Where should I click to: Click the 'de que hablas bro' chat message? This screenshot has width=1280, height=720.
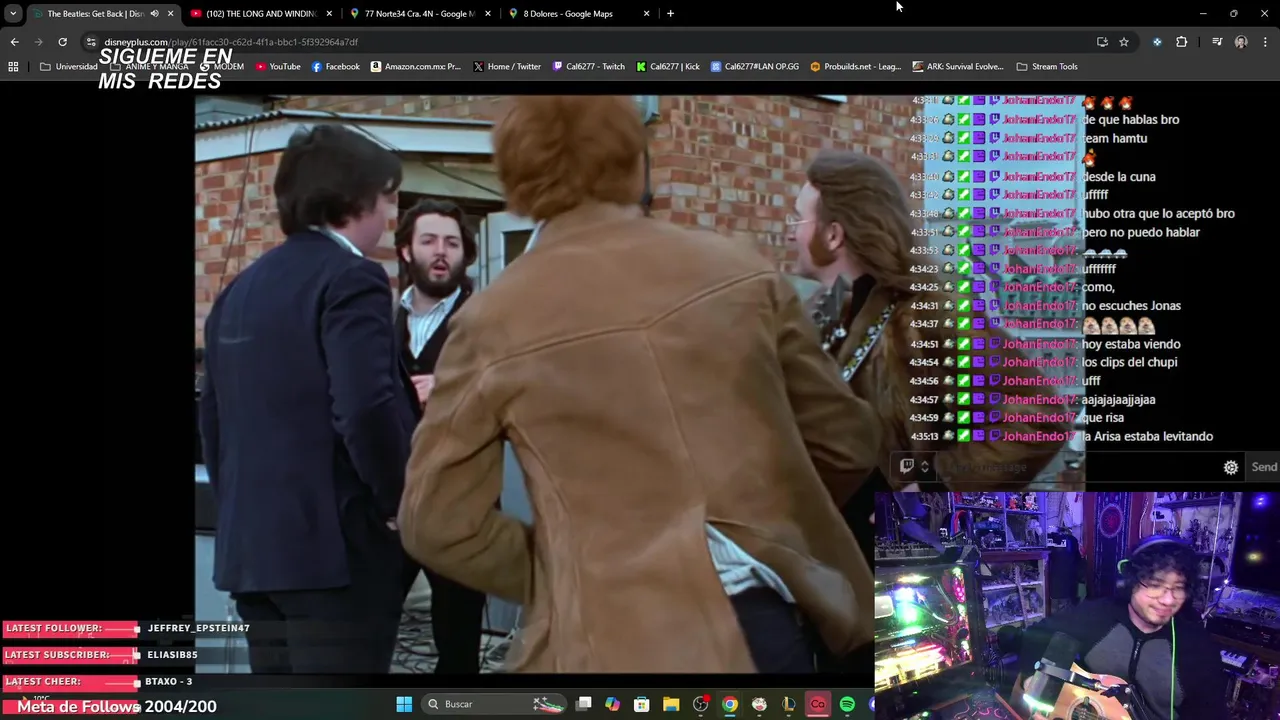tap(1130, 120)
